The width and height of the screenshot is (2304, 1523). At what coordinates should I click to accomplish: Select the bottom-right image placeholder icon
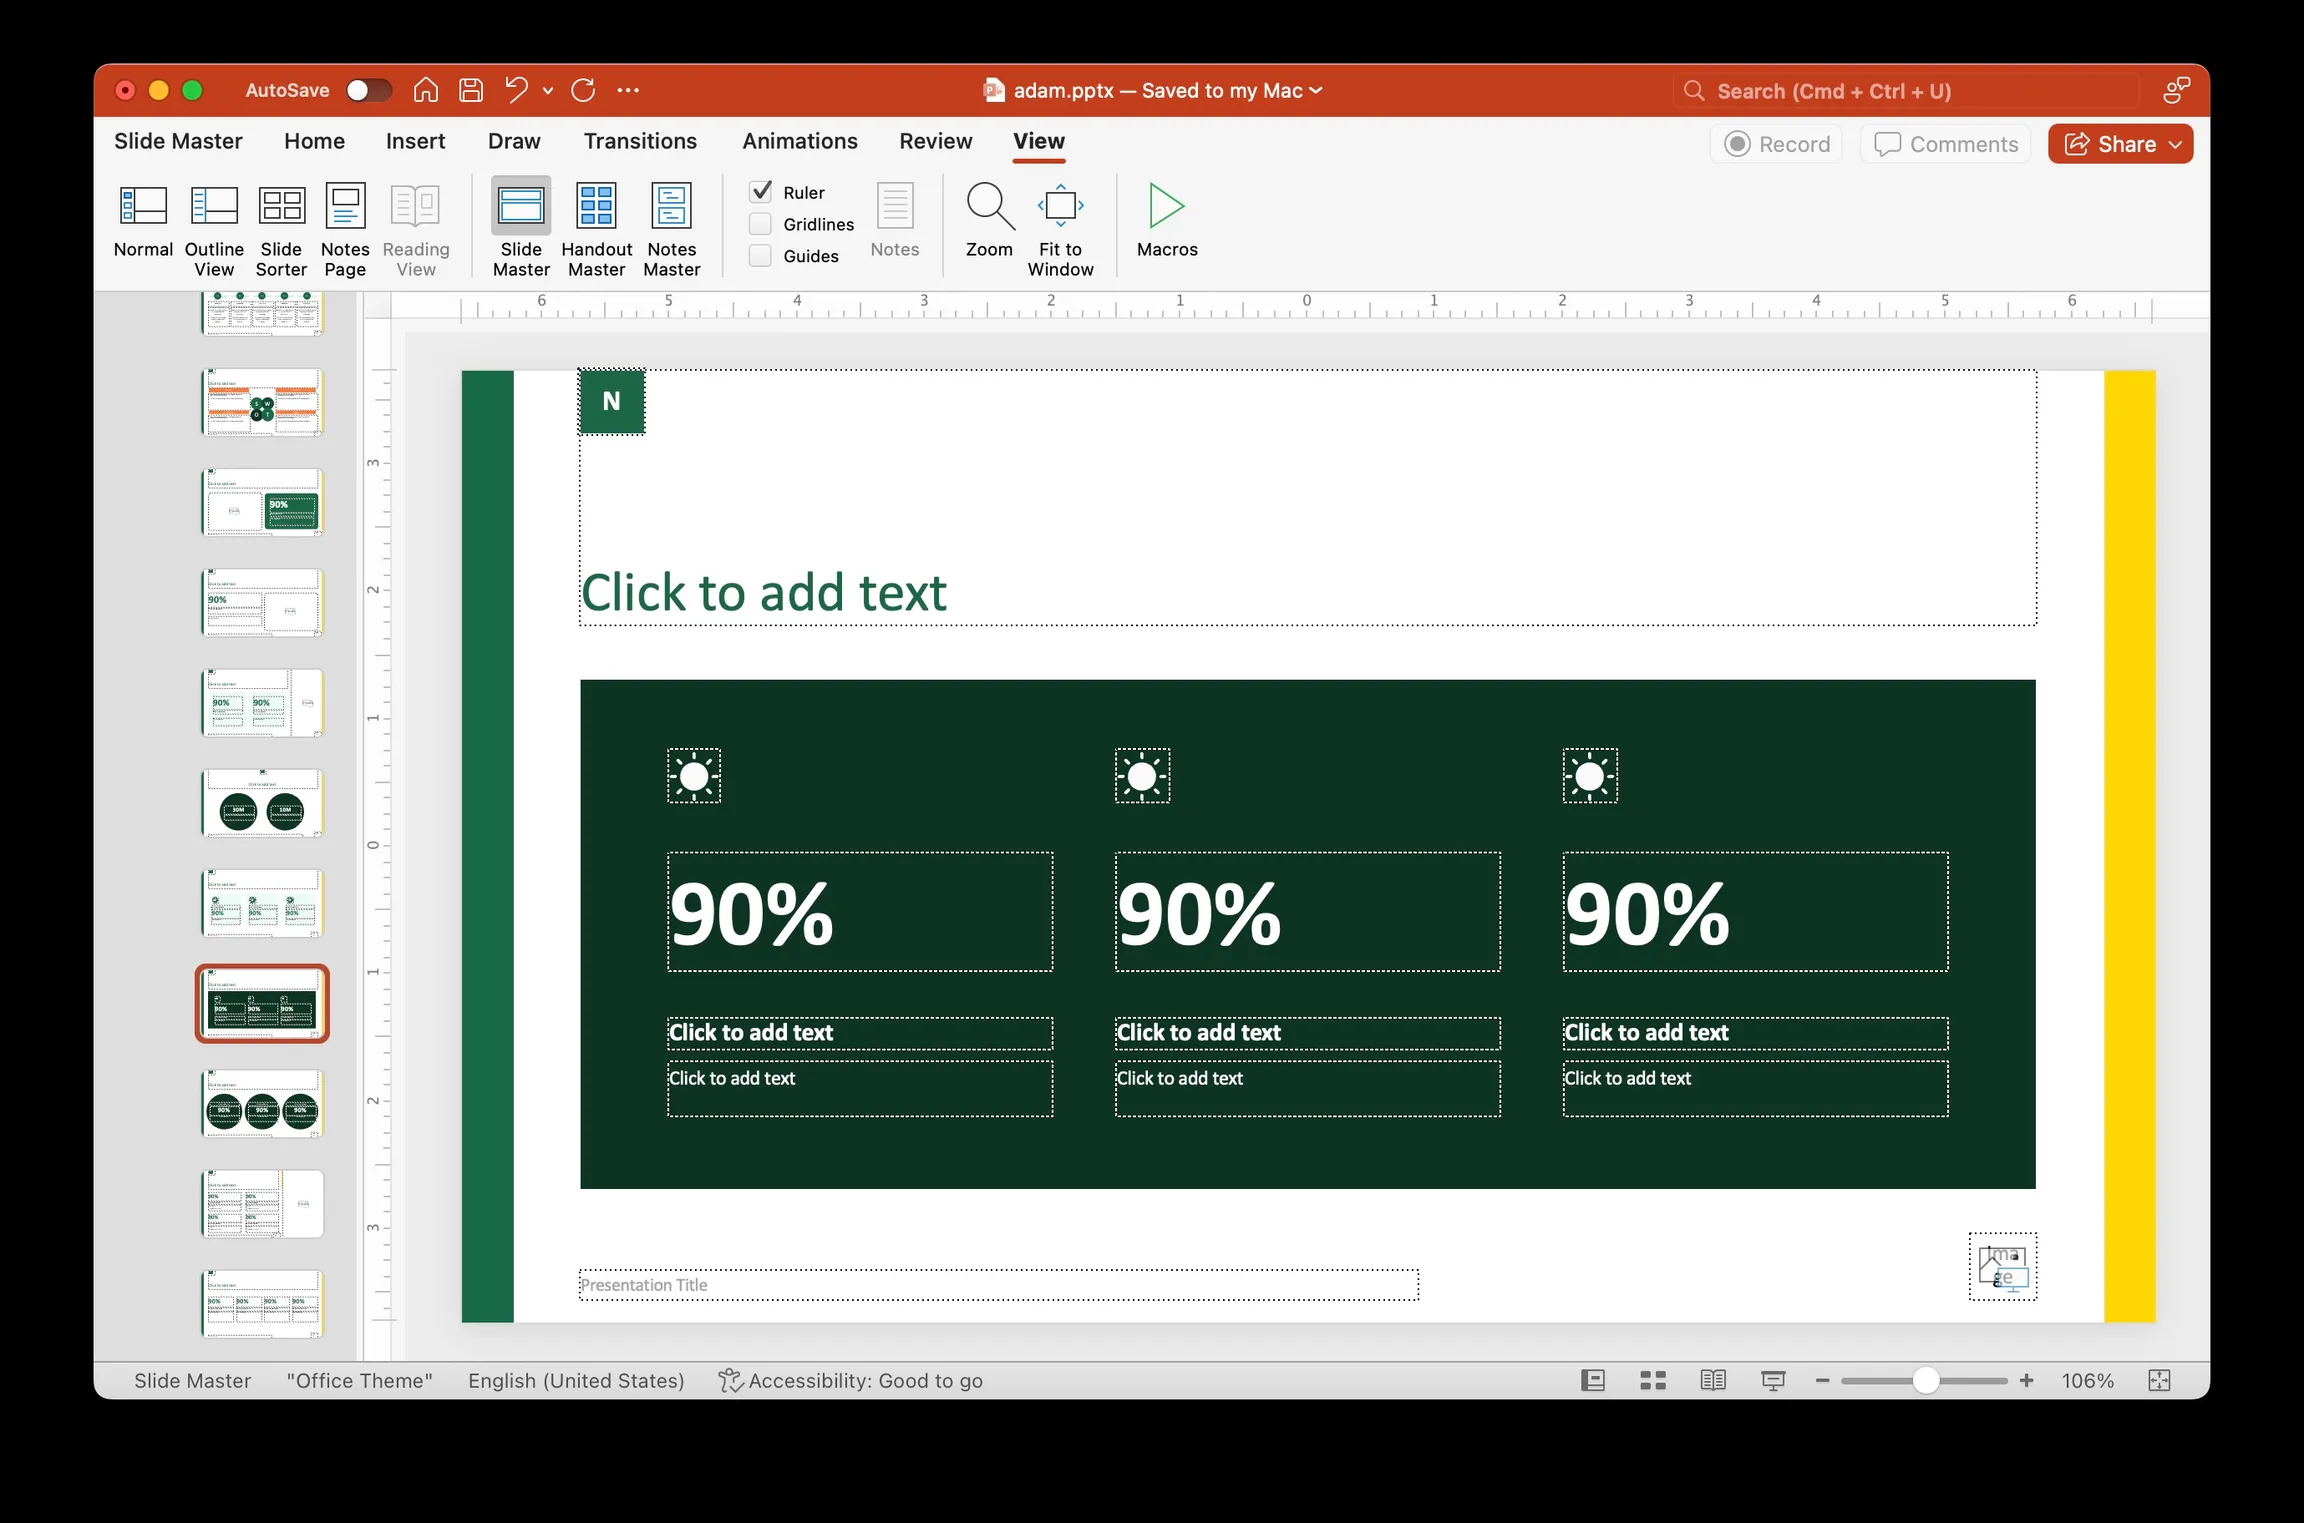(2003, 1266)
